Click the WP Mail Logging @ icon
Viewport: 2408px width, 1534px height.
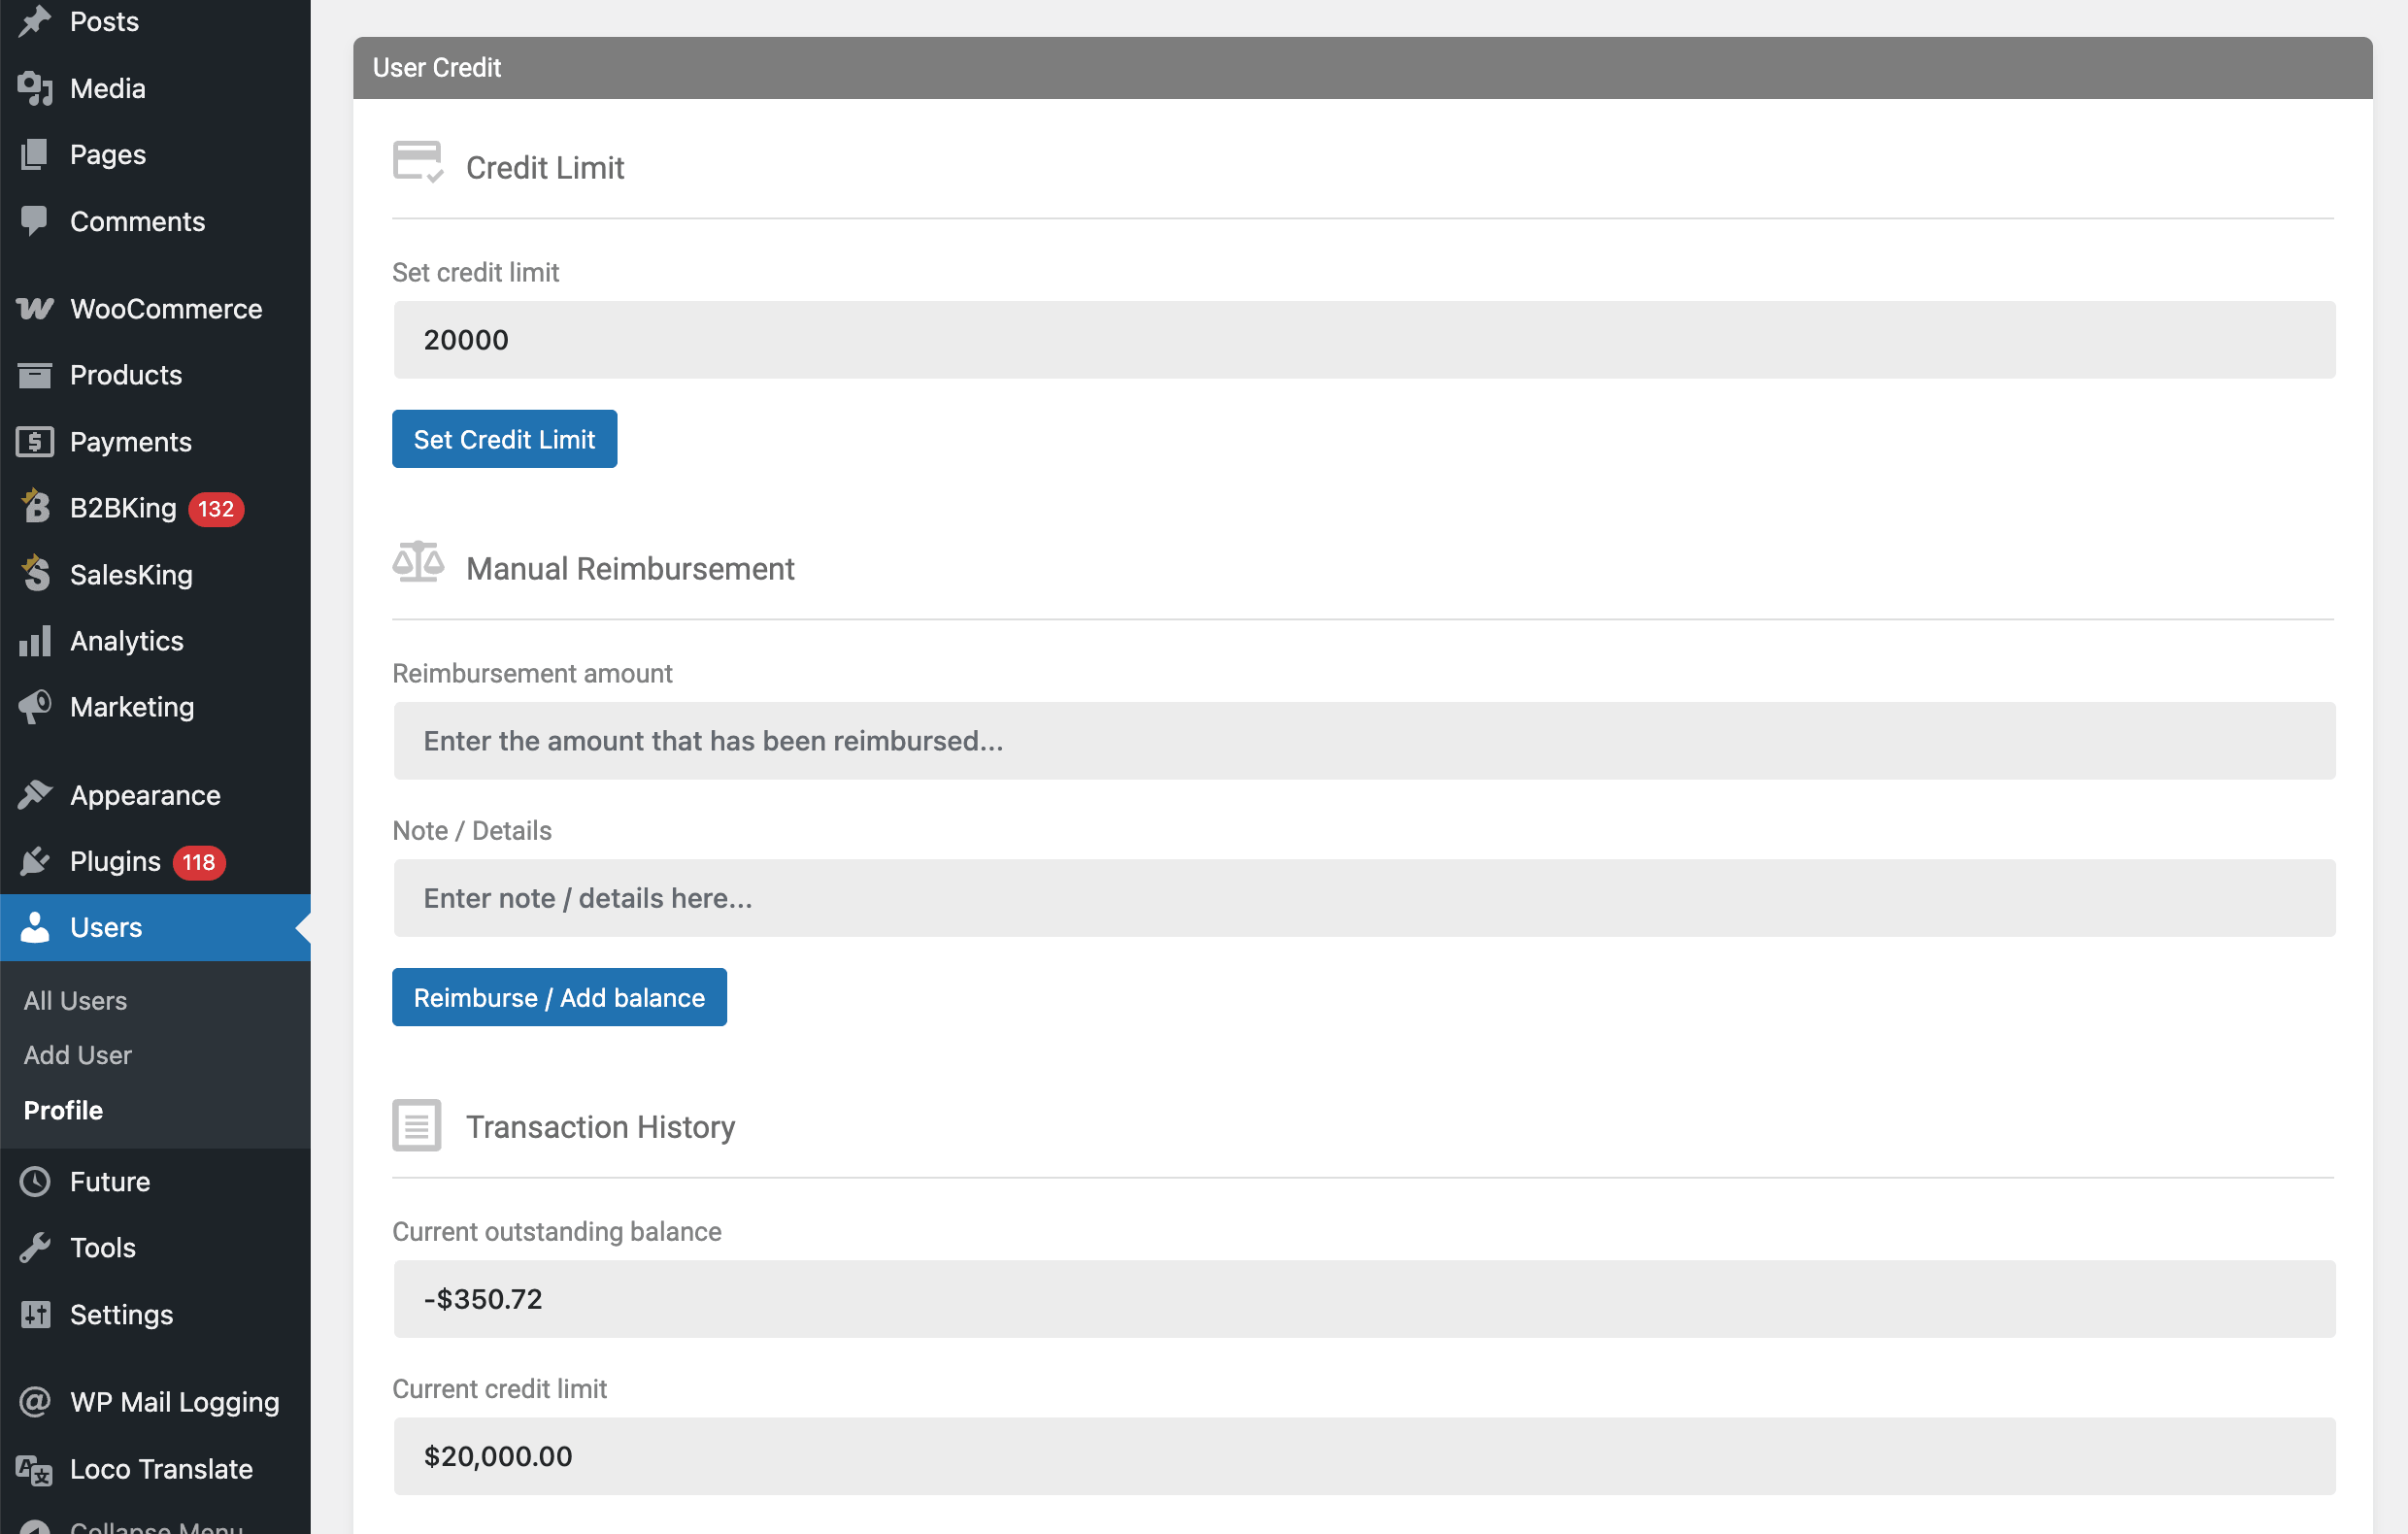point(35,1402)
